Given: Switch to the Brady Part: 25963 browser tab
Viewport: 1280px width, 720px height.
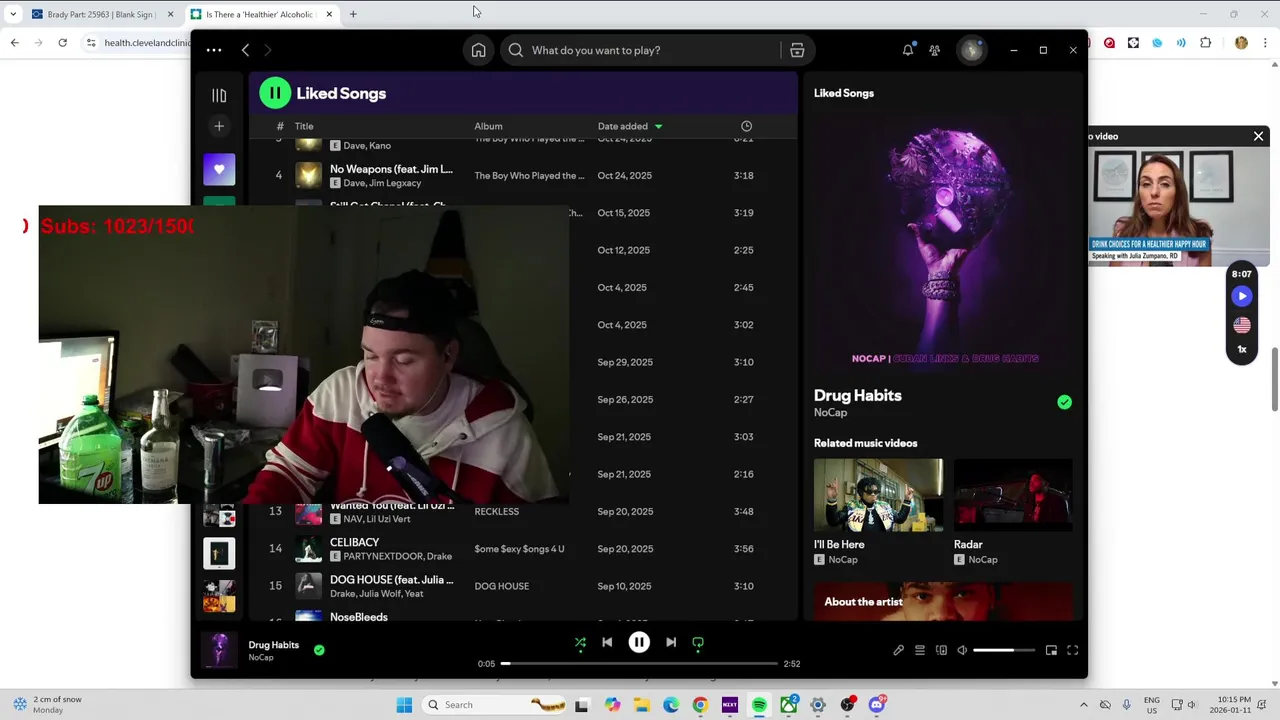Looking at the screenshot, I should 100,14.
